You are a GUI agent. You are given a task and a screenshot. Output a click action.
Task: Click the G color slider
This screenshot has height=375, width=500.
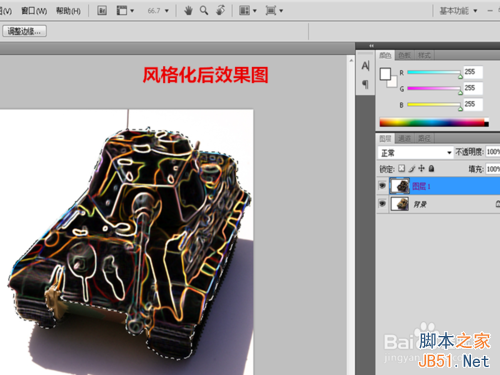[434, 88]
